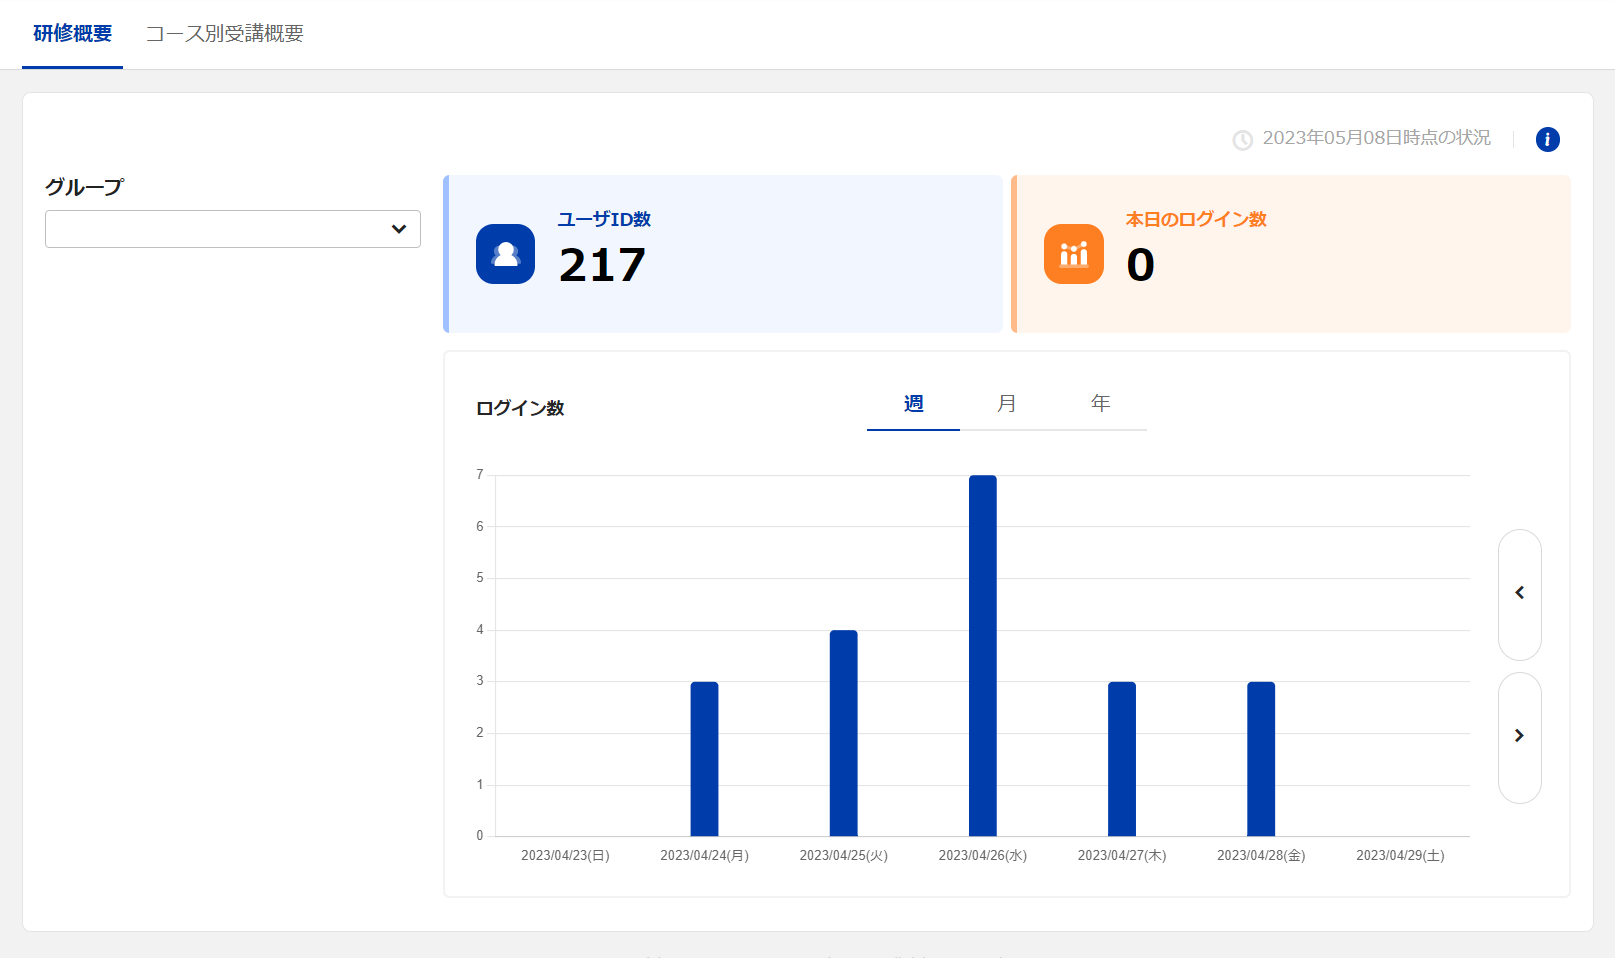
Task: Open the グループ dropdown
Action: pos(233,229)
